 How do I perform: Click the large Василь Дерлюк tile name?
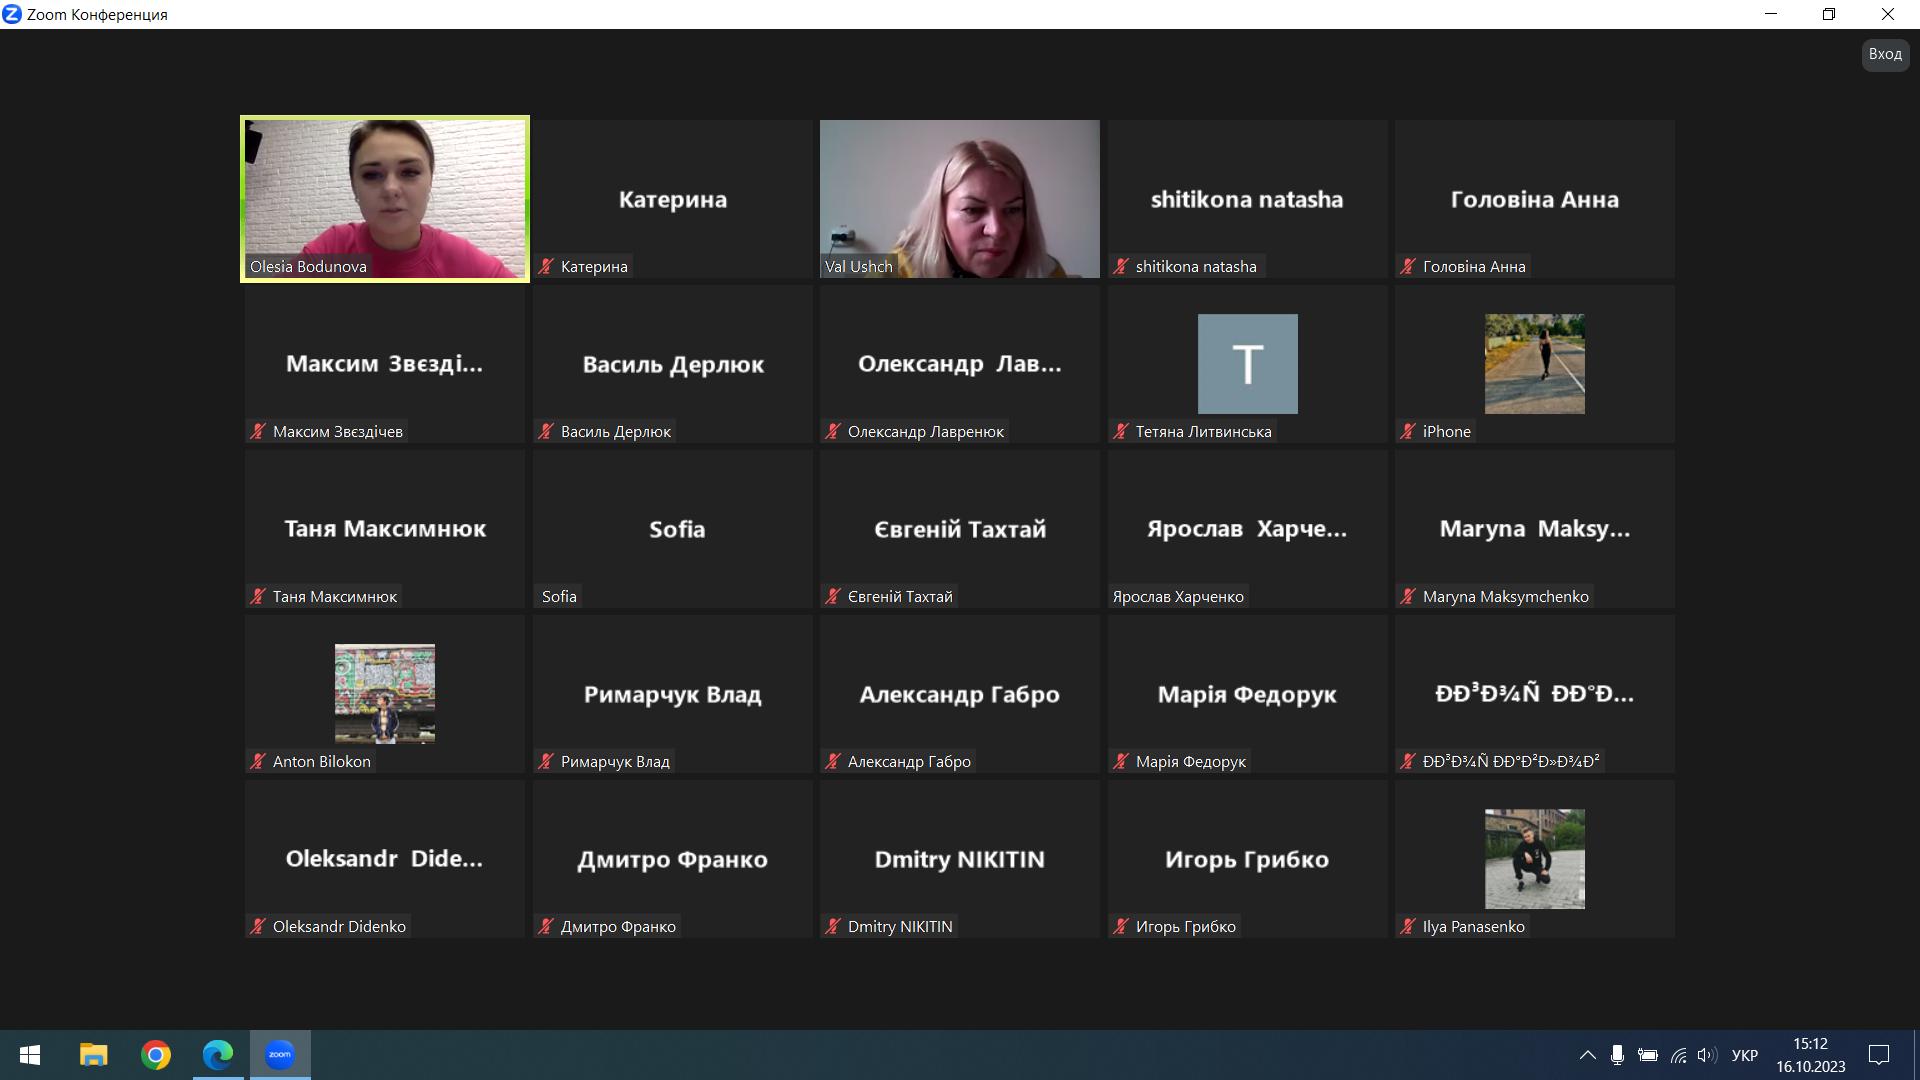(672, 364)
